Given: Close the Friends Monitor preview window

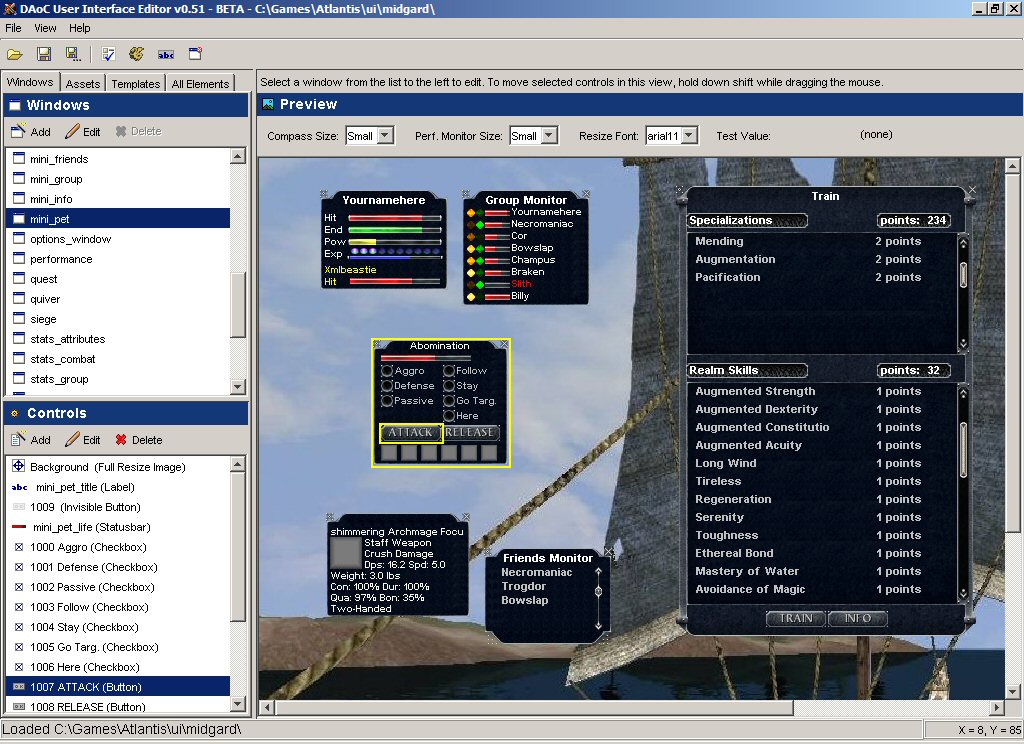Looking at the screenshot, I should tap(609, 552).
